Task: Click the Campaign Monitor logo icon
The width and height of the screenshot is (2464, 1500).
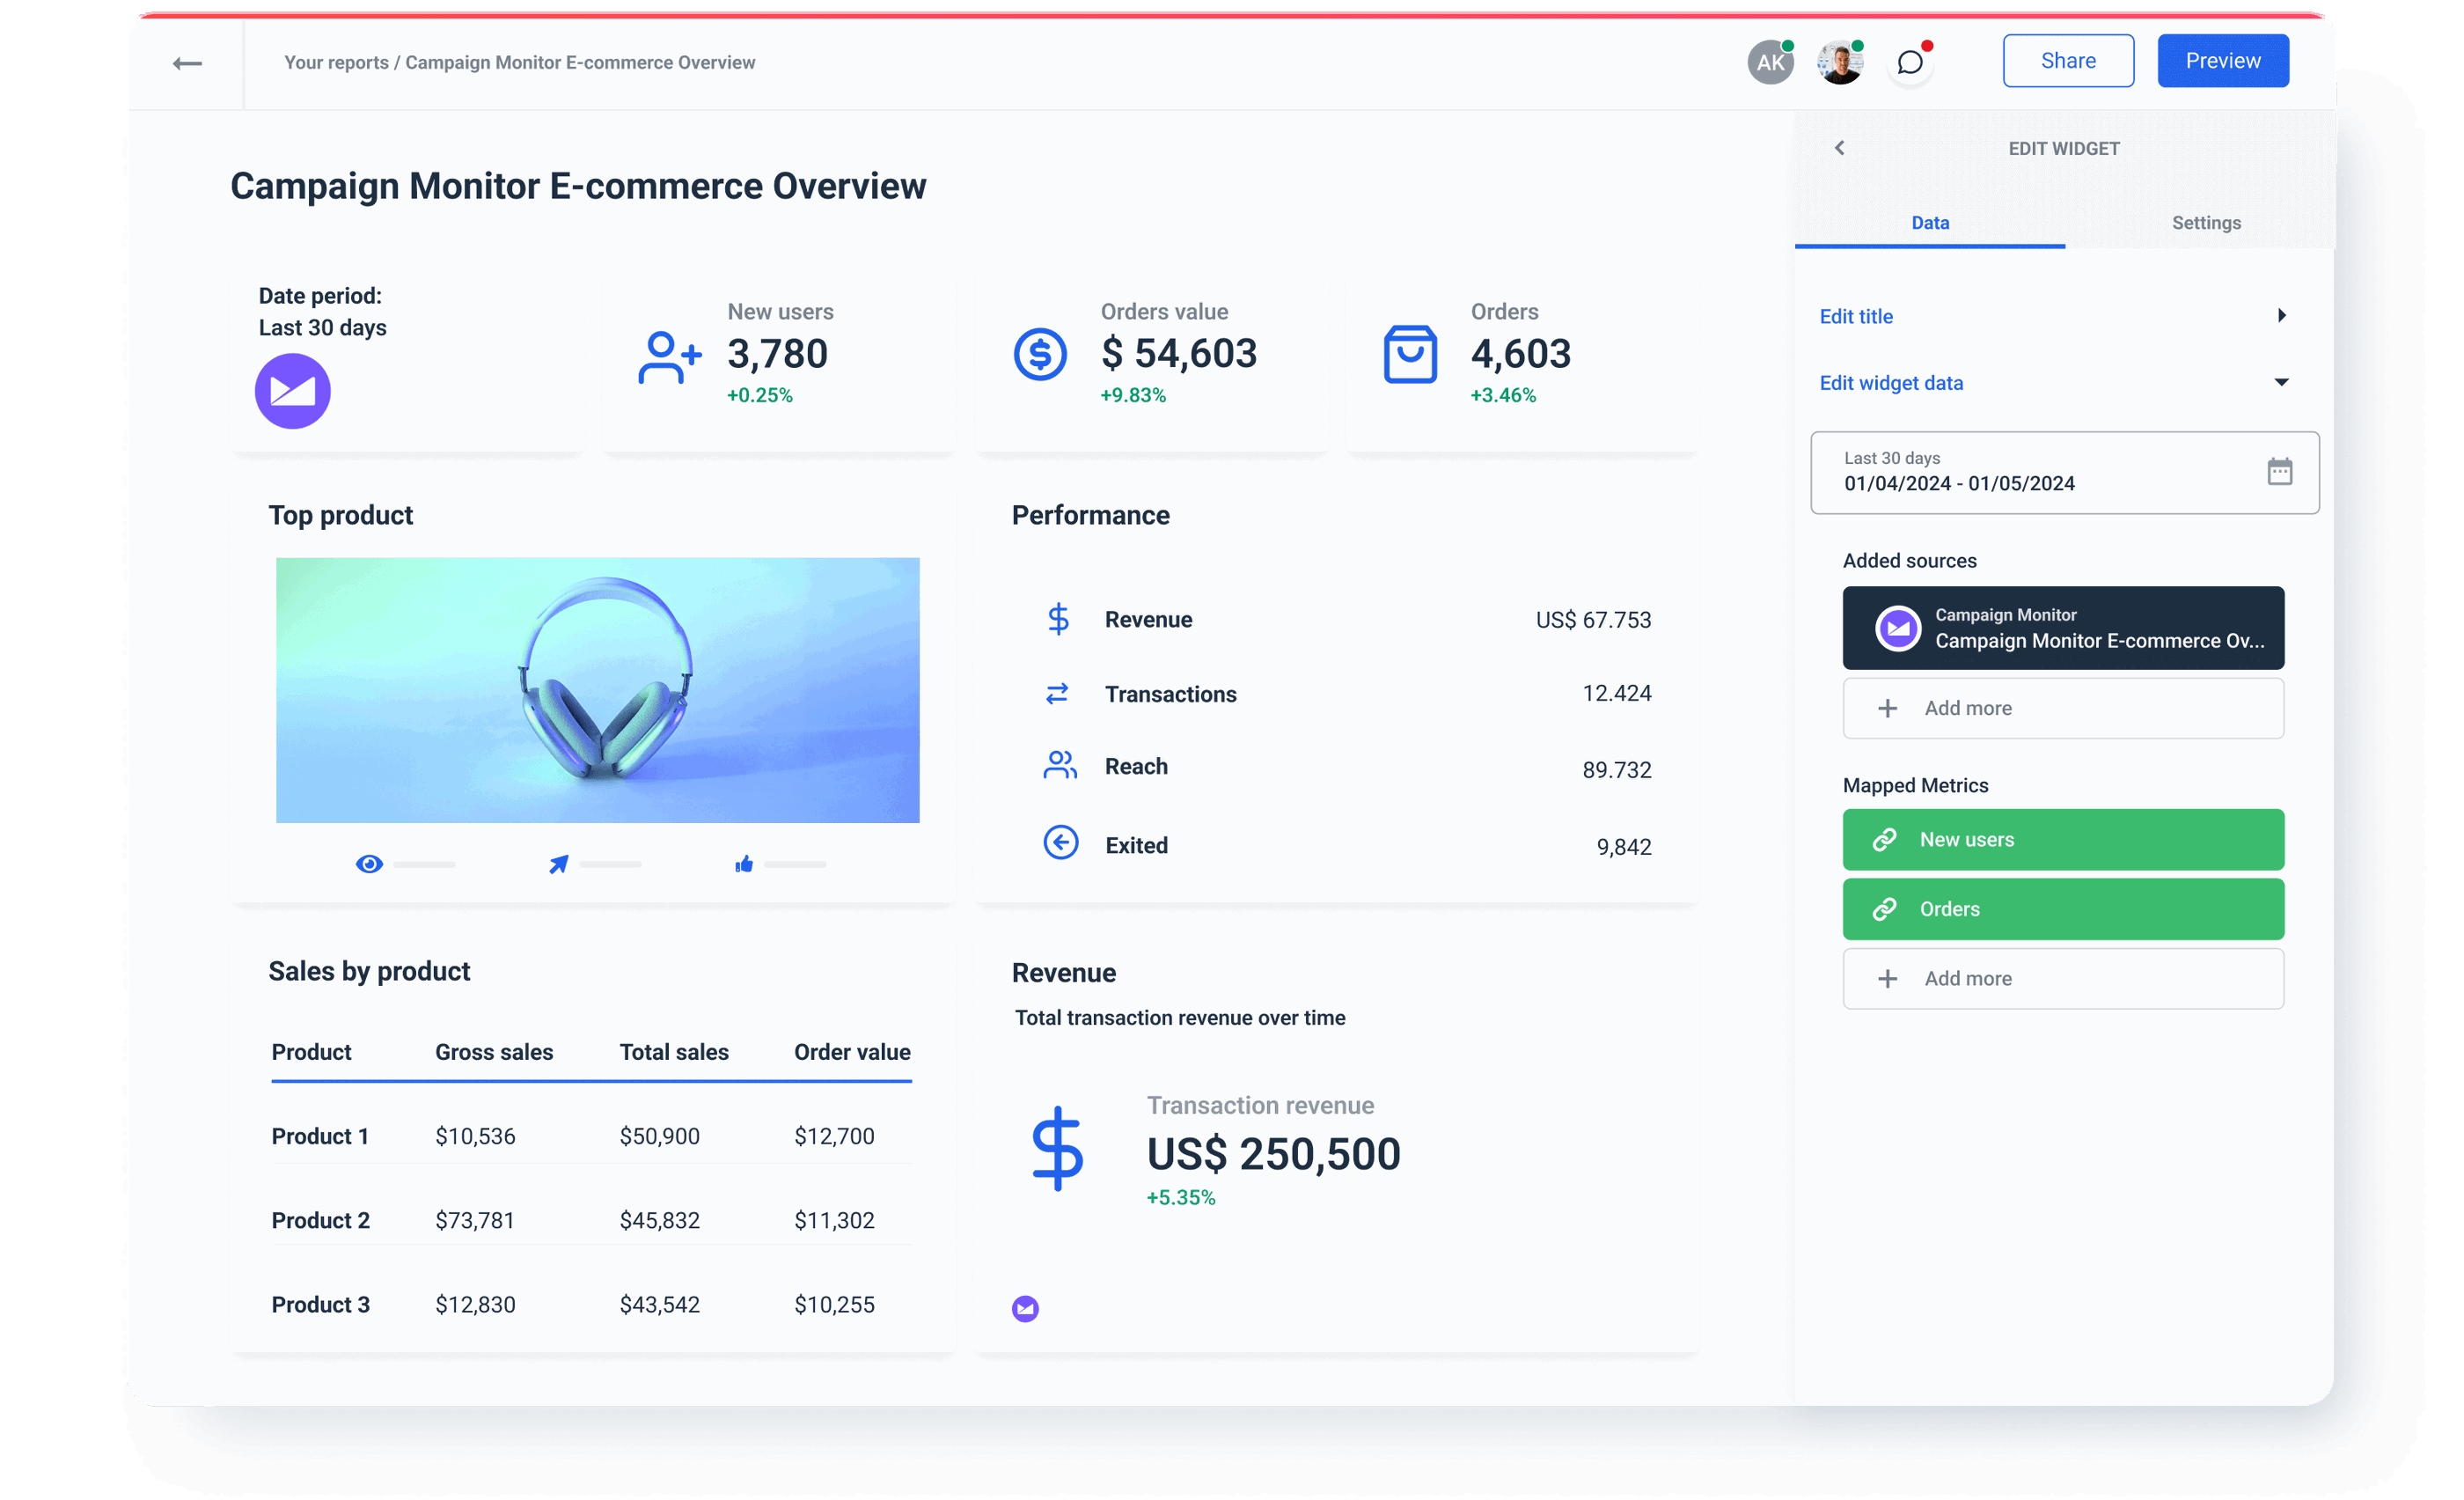Action: [x=292, y=391]
